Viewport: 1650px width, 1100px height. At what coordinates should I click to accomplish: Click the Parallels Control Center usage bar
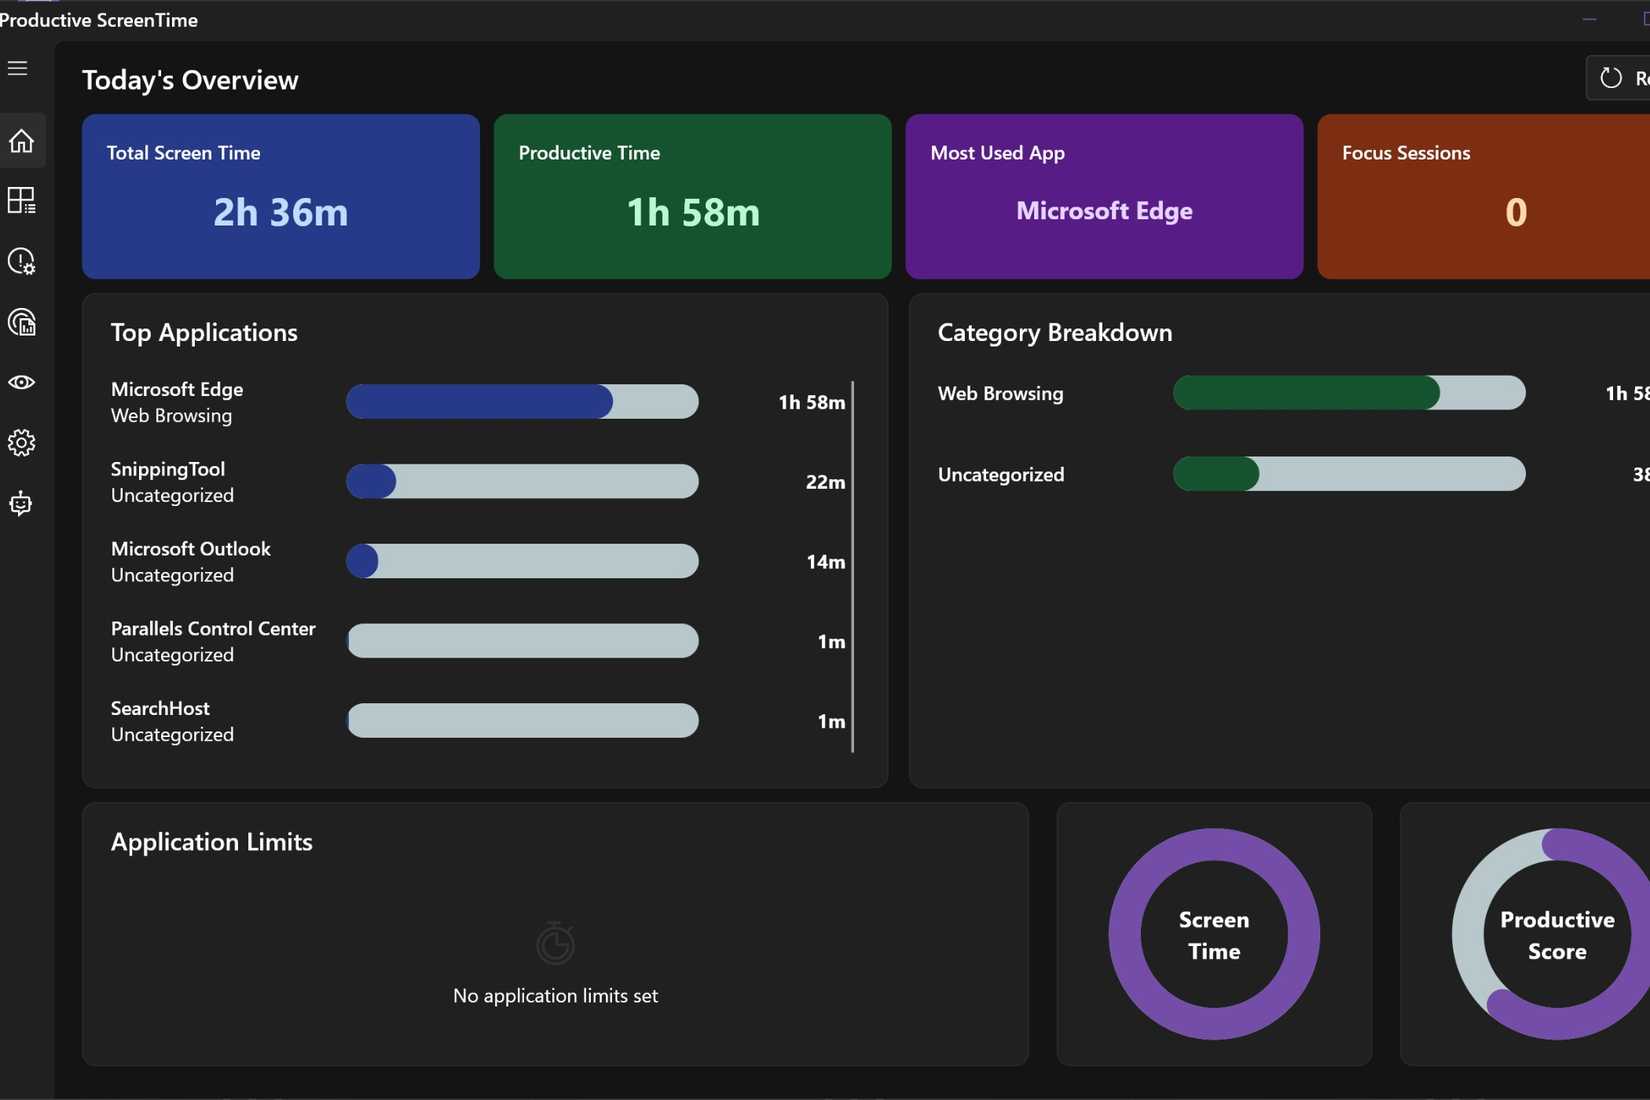click(522, 641)
